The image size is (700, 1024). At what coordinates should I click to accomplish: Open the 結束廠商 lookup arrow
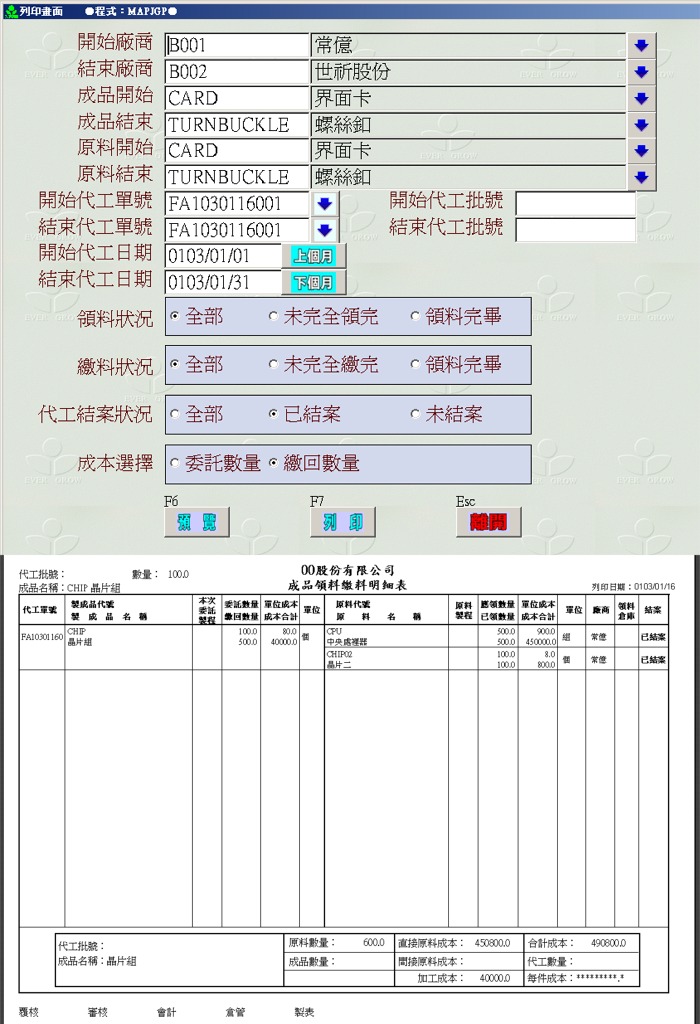[x=641, y=72]
